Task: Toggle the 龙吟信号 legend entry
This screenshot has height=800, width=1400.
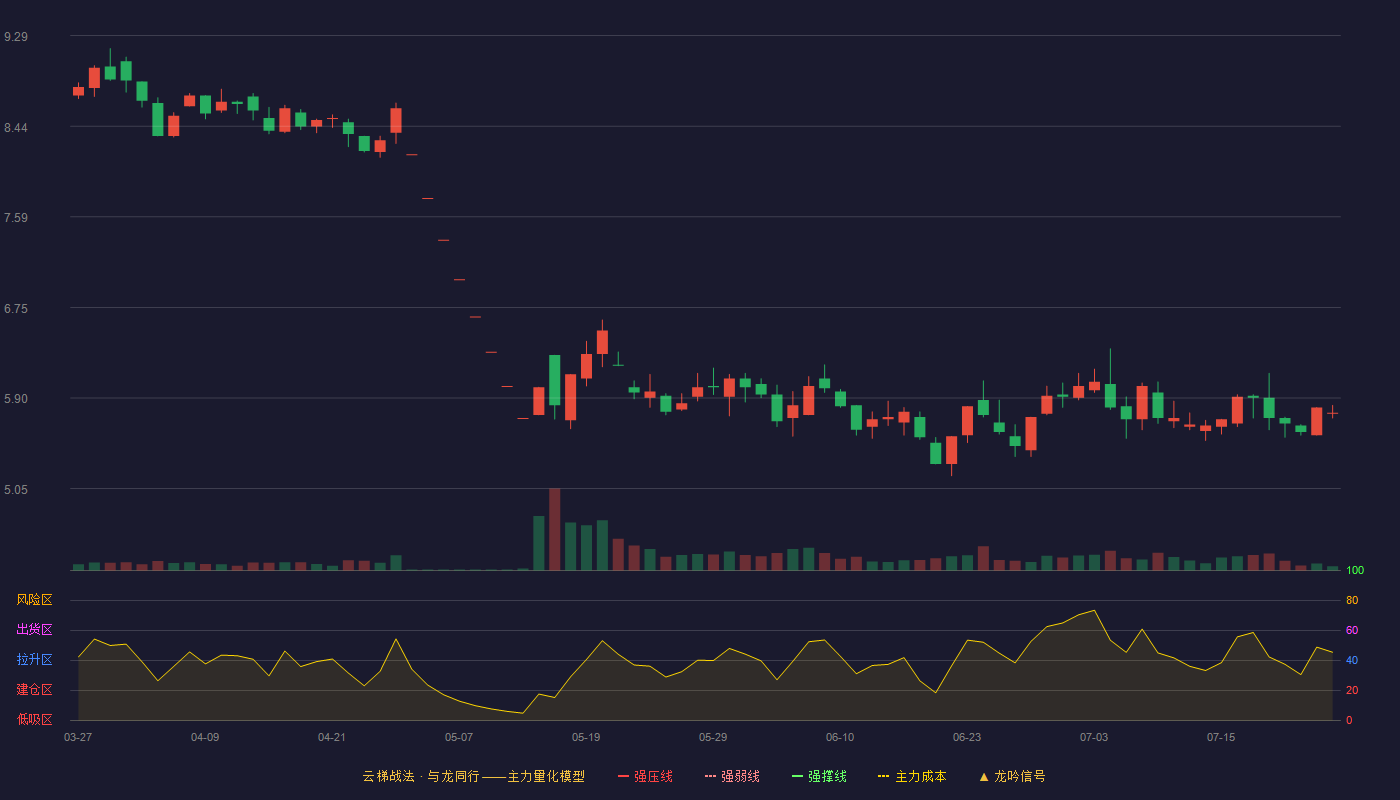Action: [1012, 776]
